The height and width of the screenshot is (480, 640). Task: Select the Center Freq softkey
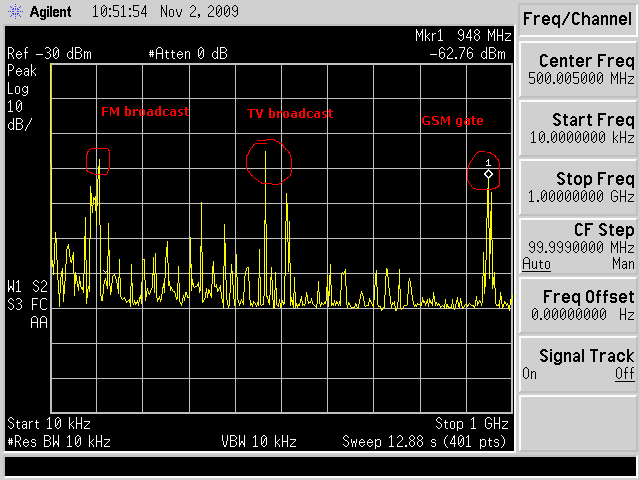(578, 70)
